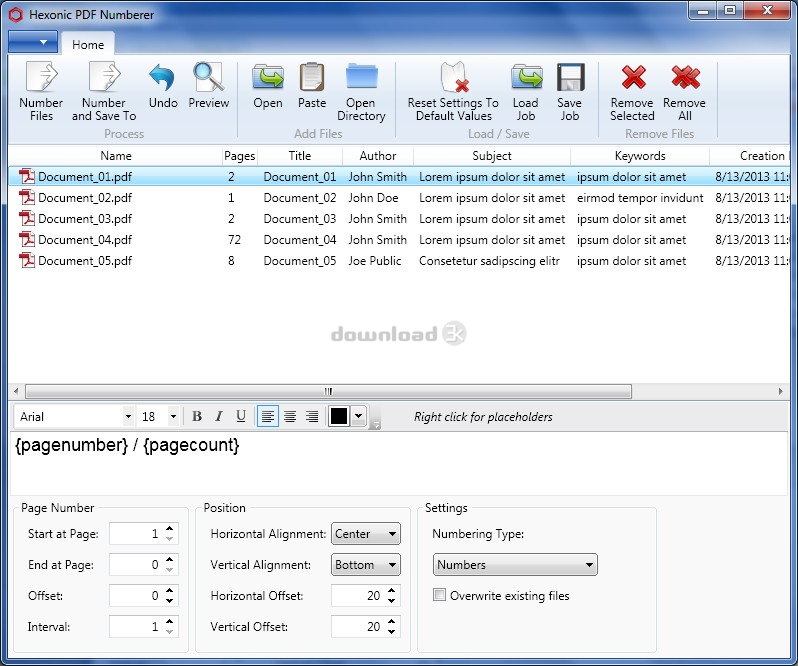The width and height of the screenshot is (798, 666).
Task: Click the Joe Public author cell
Action: pyautogui.click(x=375, y=260)
